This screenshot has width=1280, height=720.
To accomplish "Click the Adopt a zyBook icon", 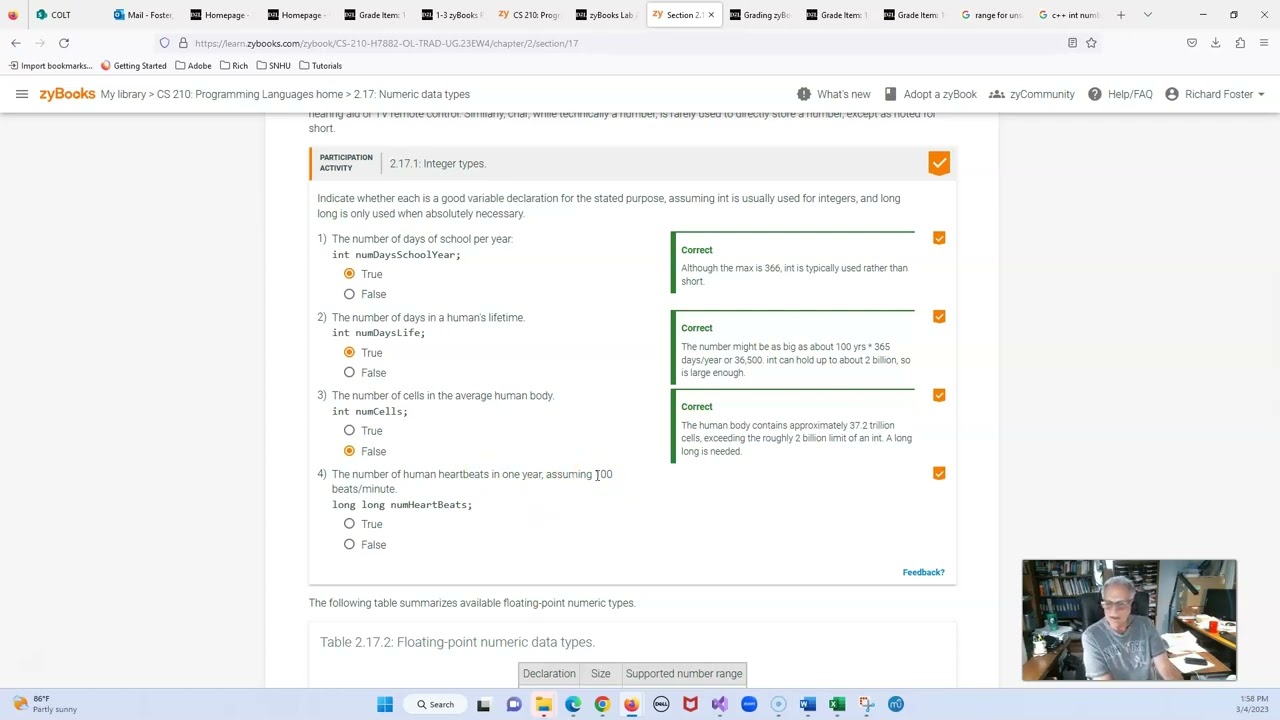I will tap(891, 94).
